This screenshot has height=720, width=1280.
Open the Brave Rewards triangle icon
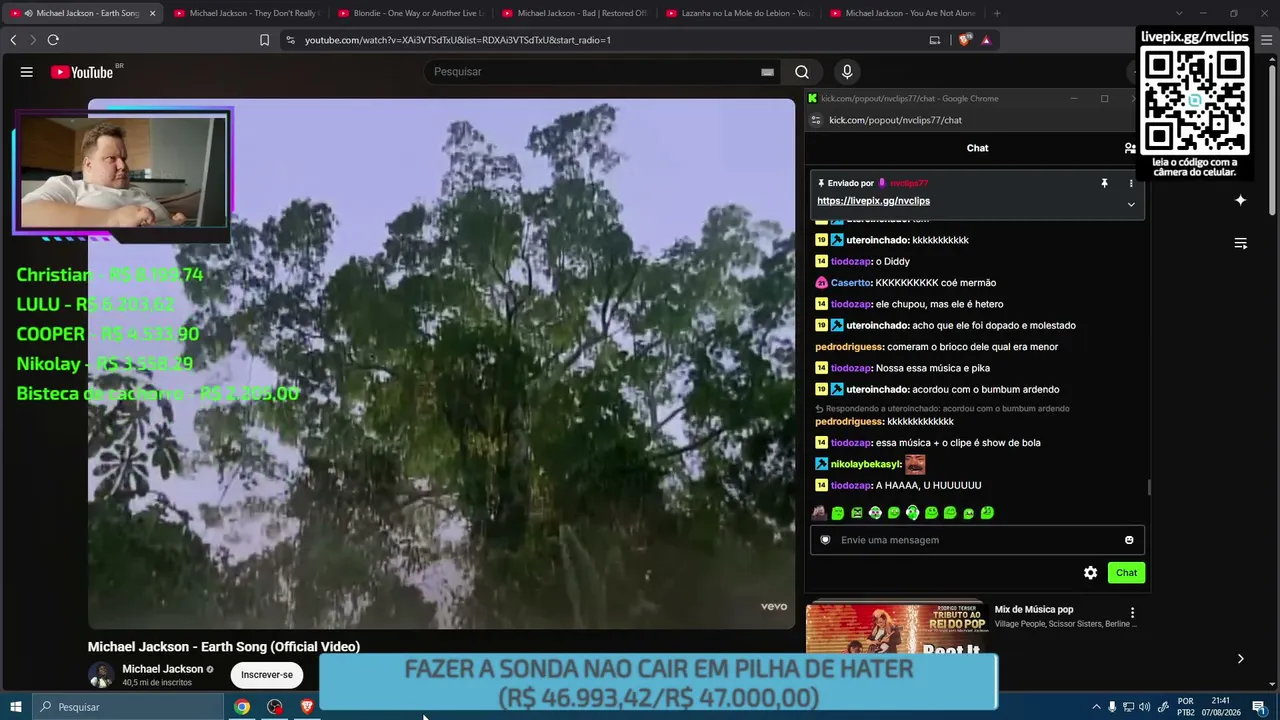986,40
